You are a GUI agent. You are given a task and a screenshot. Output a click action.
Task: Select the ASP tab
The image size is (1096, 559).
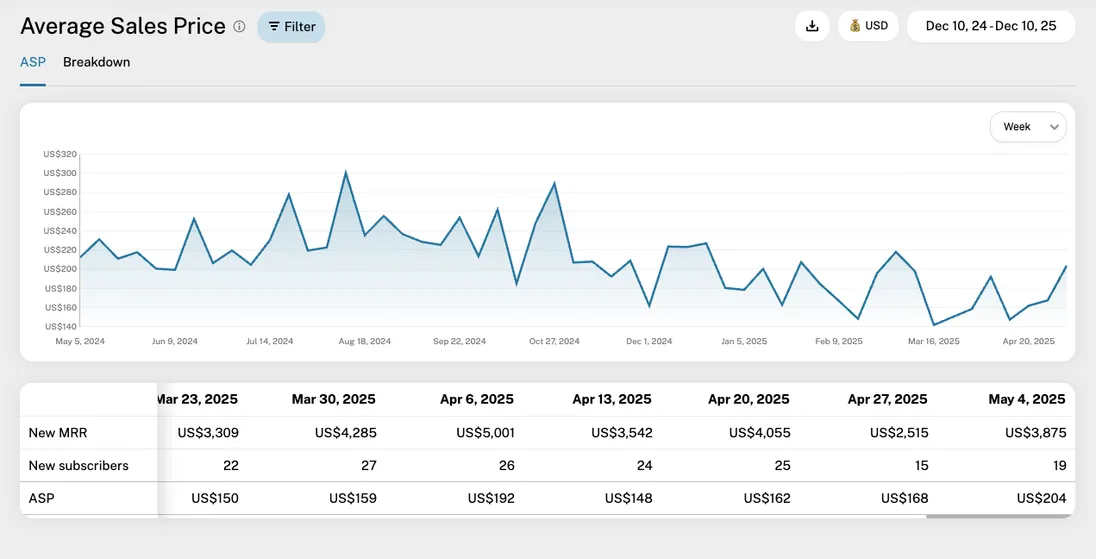coord(32,62)
